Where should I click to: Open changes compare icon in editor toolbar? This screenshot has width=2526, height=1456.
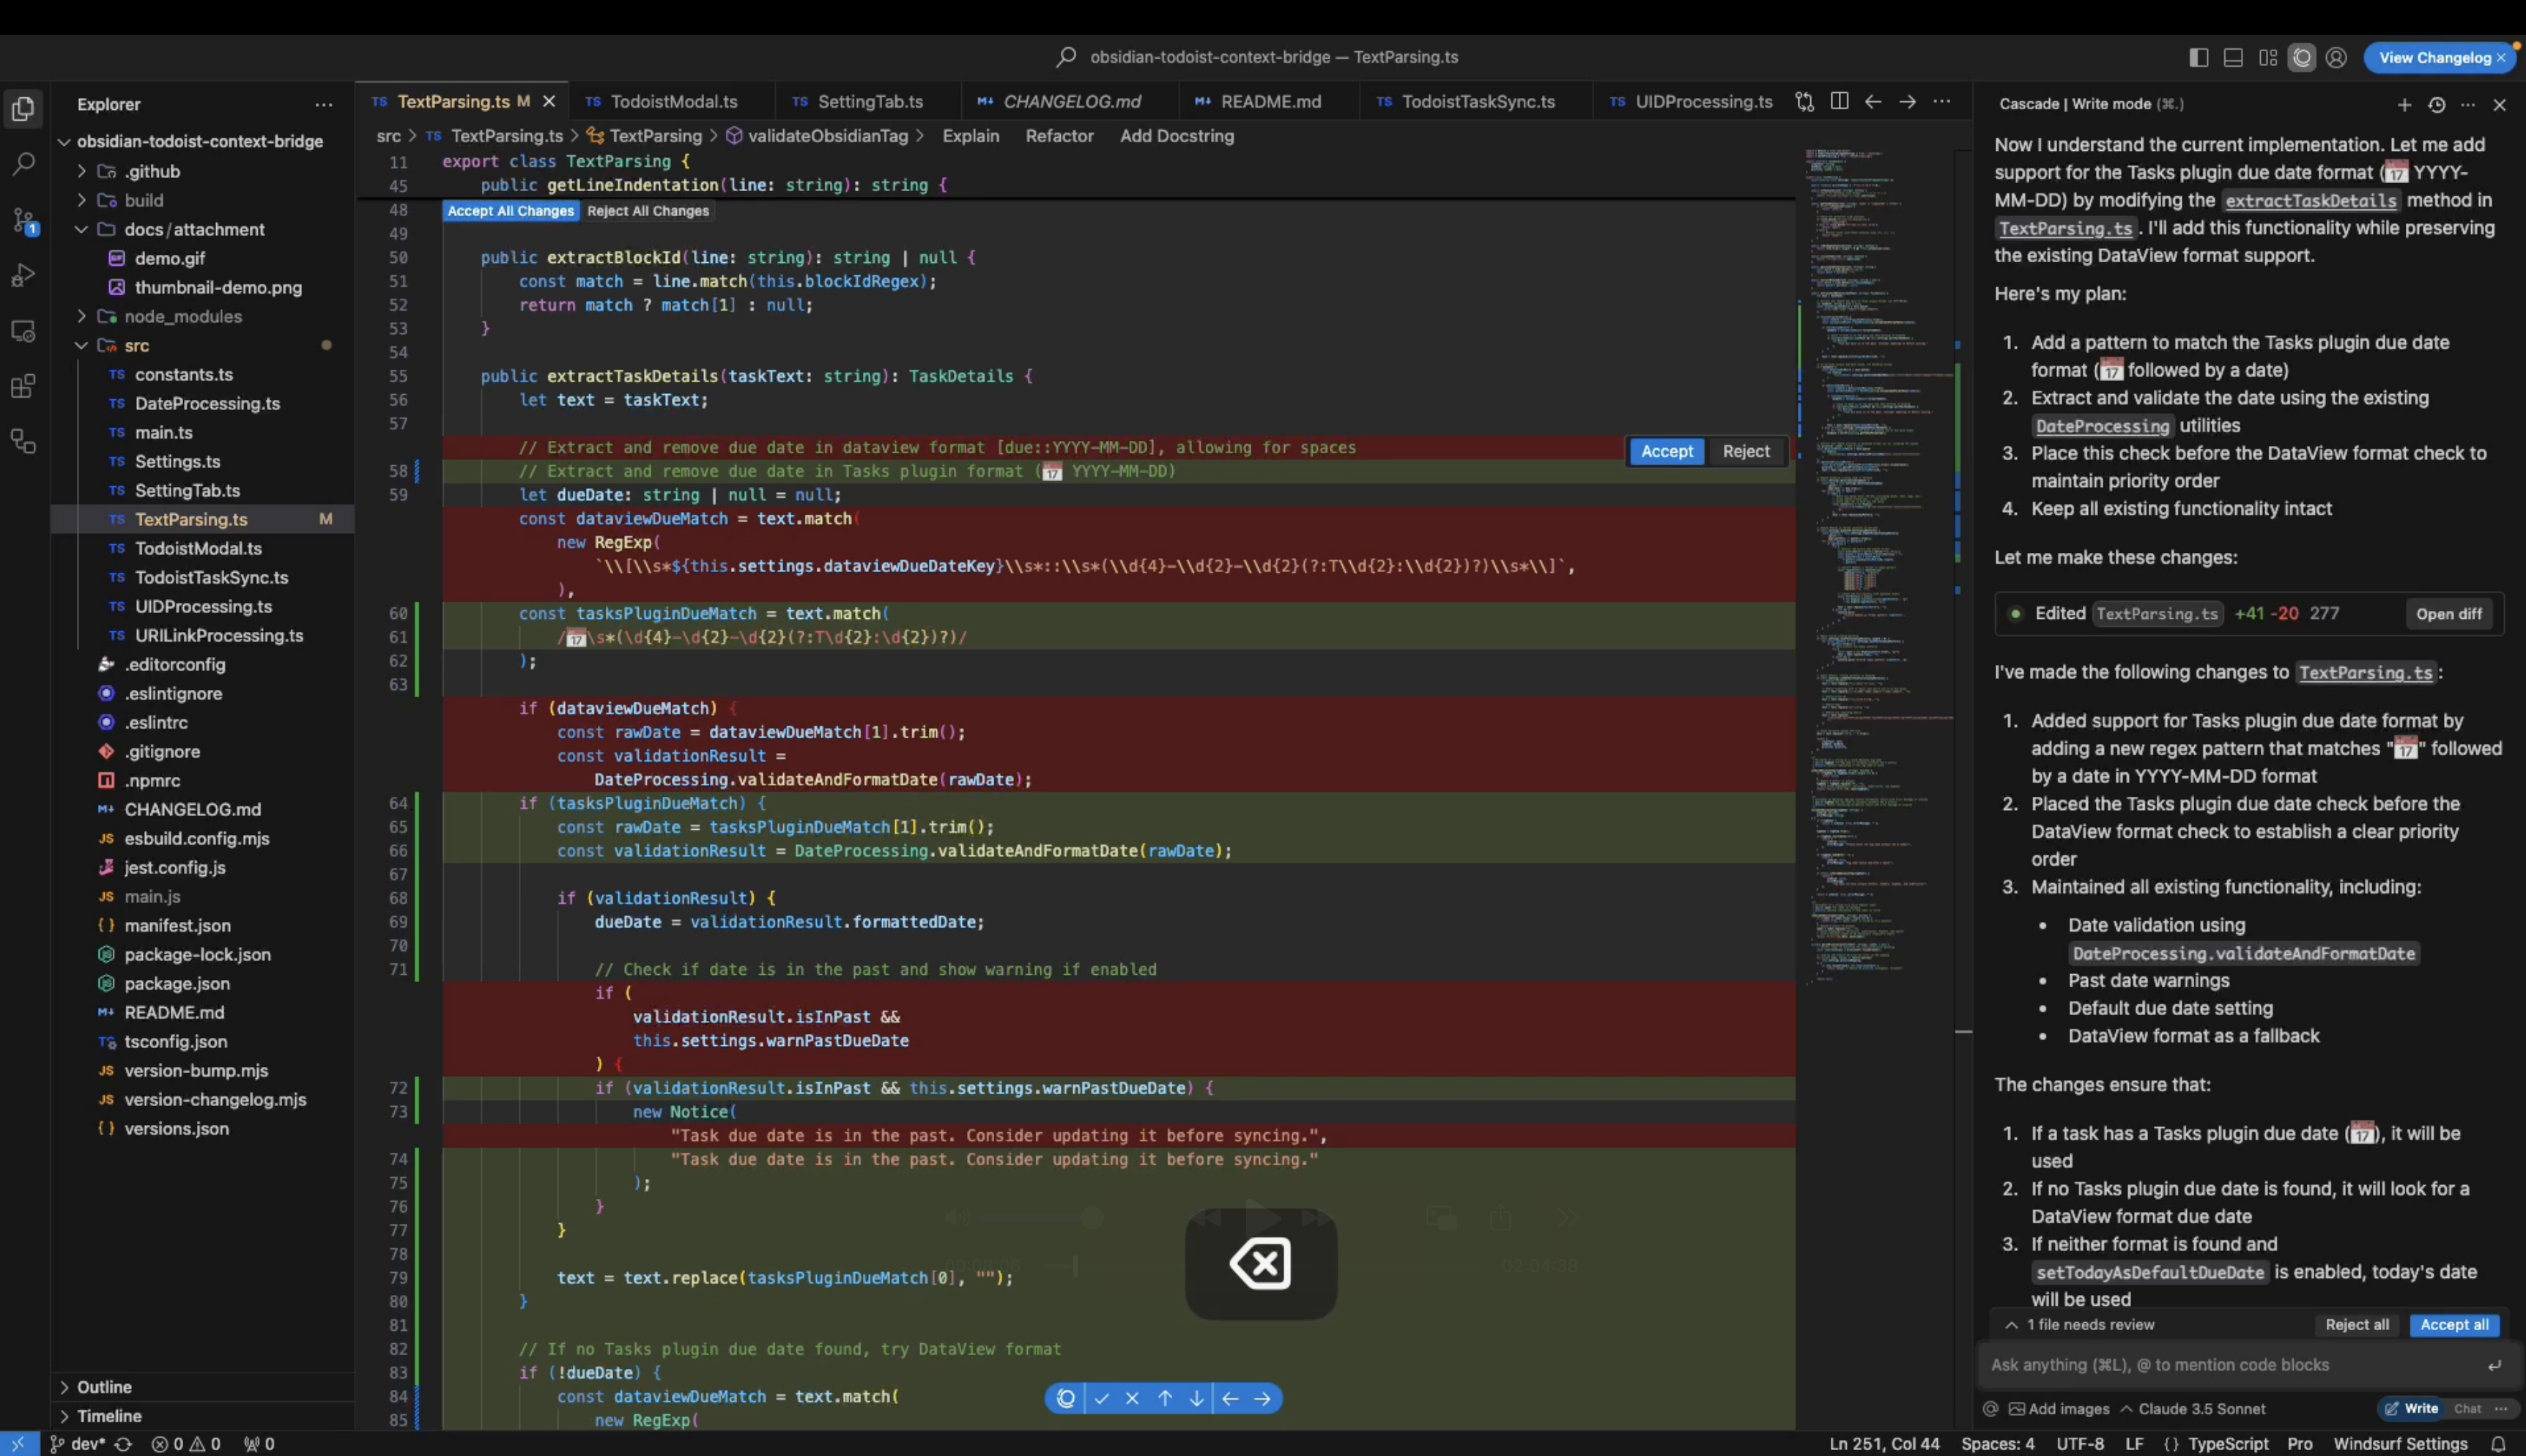(1804, 101)
